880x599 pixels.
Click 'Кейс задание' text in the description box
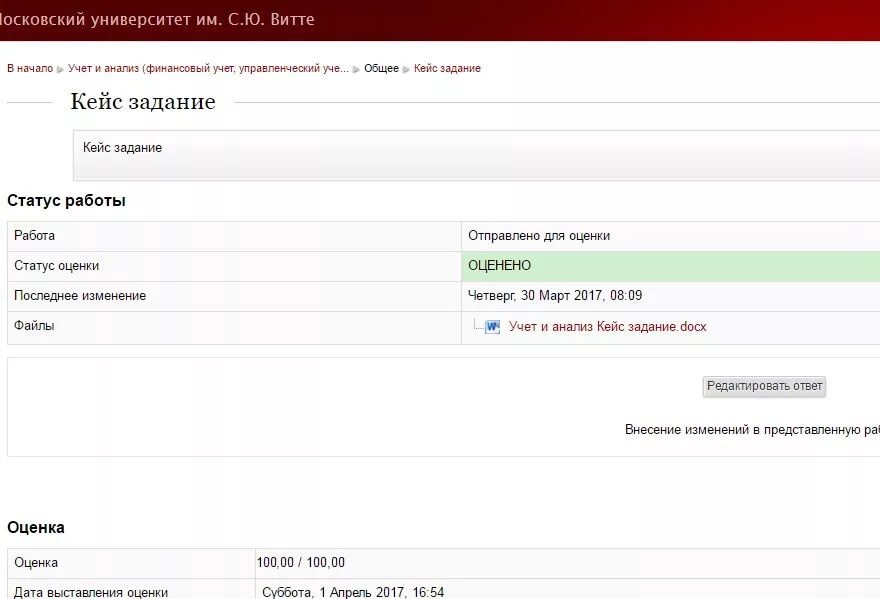pos(122,148)
